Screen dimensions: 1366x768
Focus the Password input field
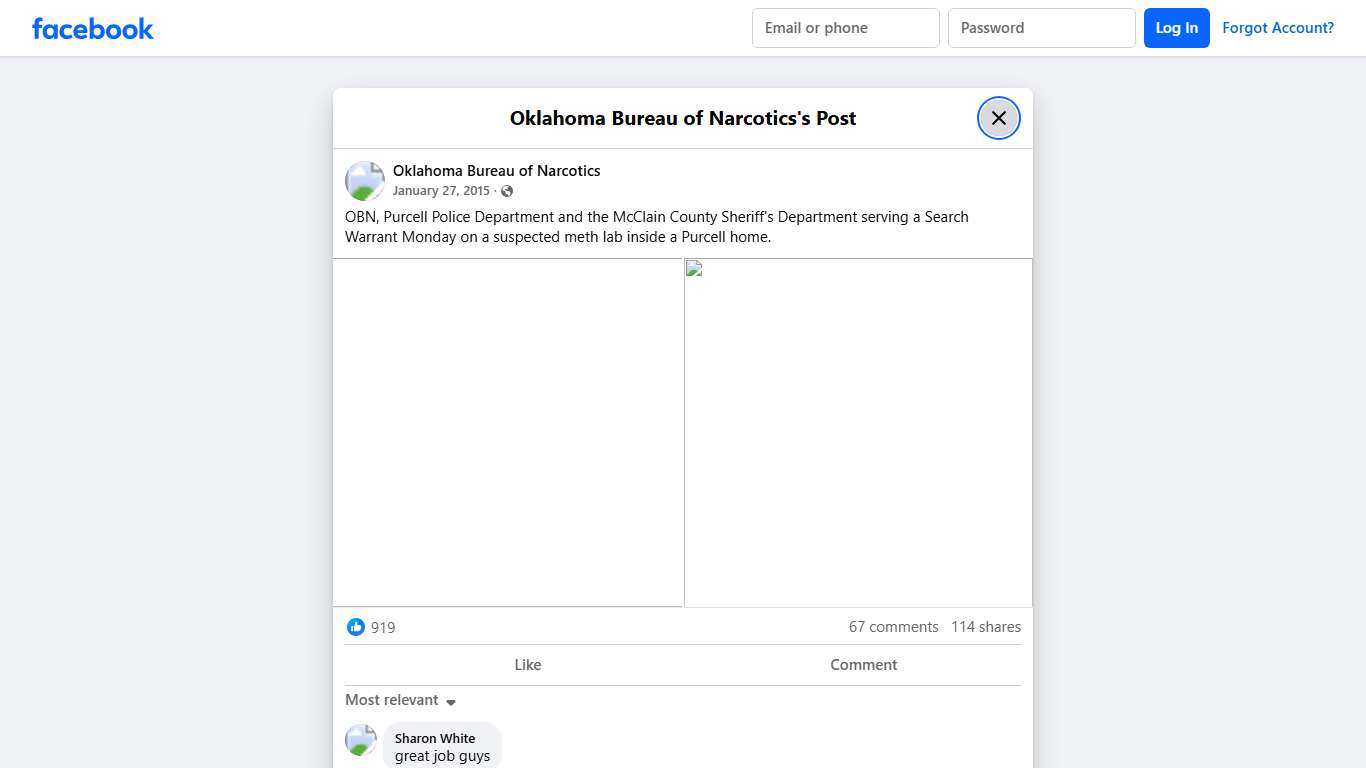click(x=1041, y=28)
